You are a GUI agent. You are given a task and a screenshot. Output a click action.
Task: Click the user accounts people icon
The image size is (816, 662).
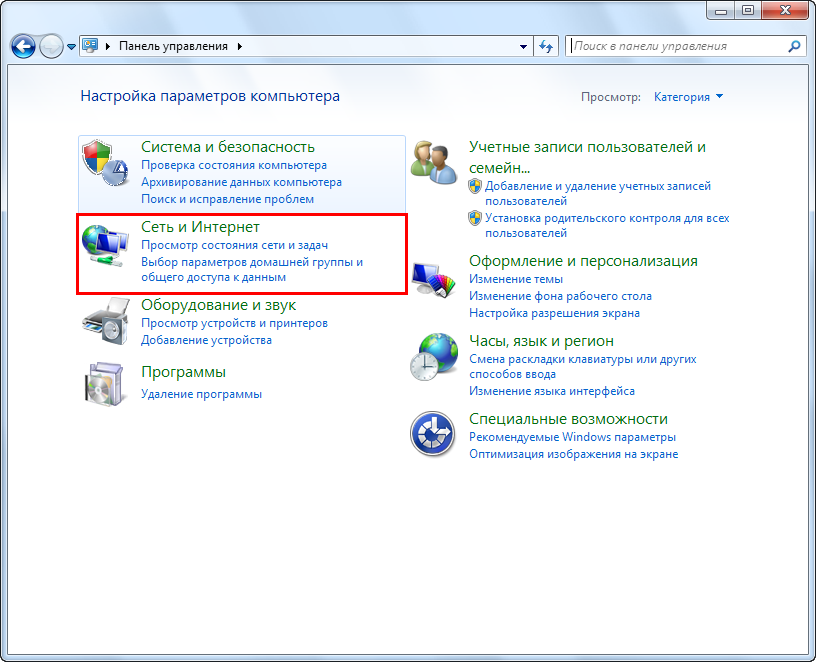pos(434,162)
